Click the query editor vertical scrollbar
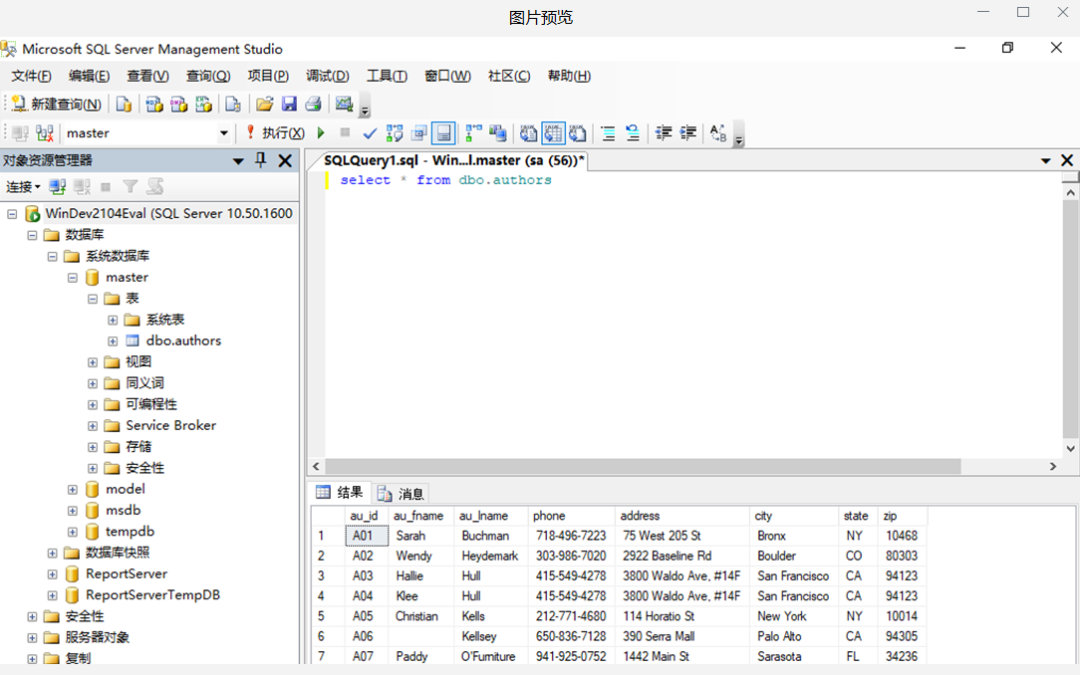The width and height of the screenshot is (1080, 675). click(x=1070, y=320)
